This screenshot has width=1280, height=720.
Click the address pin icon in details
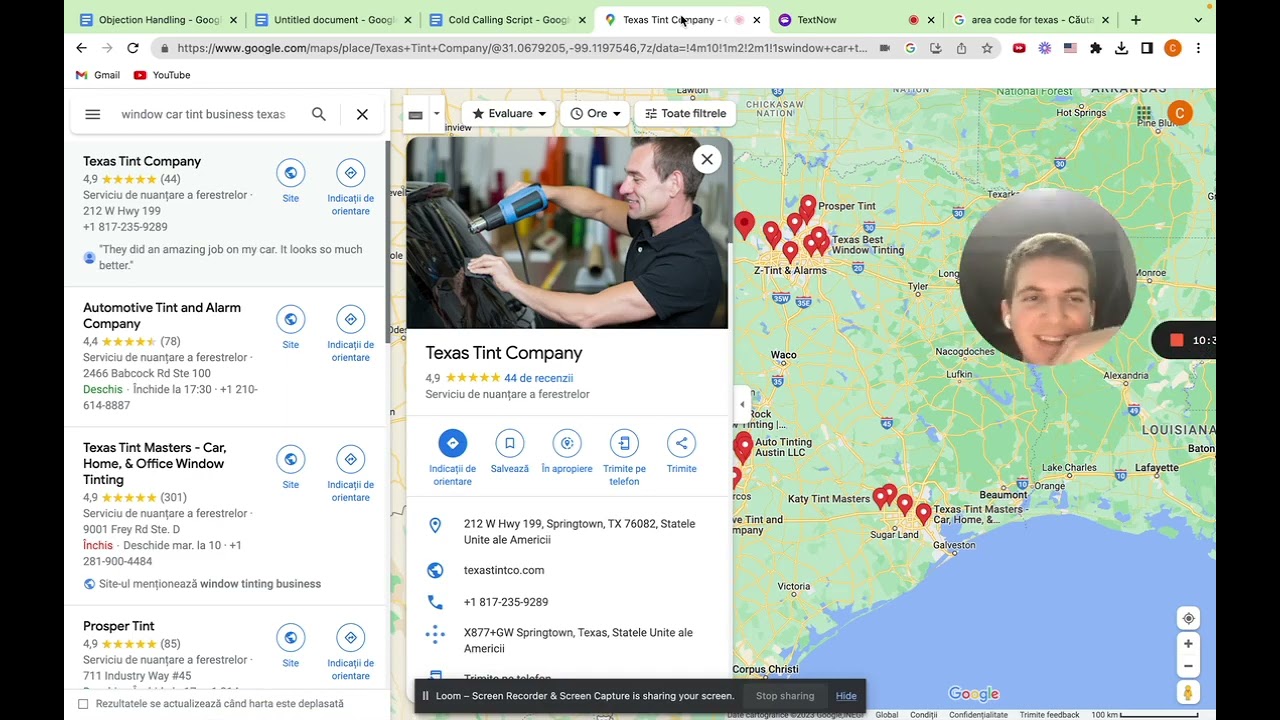pos(435,525)
